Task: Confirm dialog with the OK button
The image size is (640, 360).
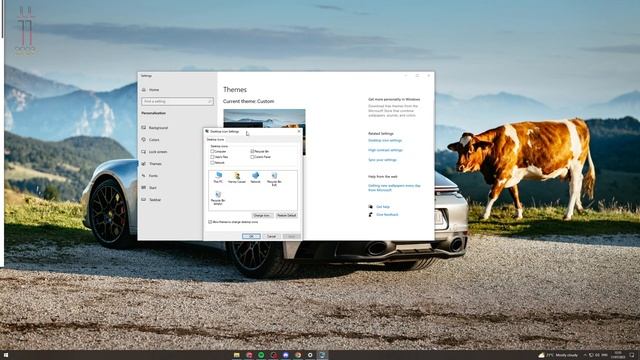Action: coord(251,236)
